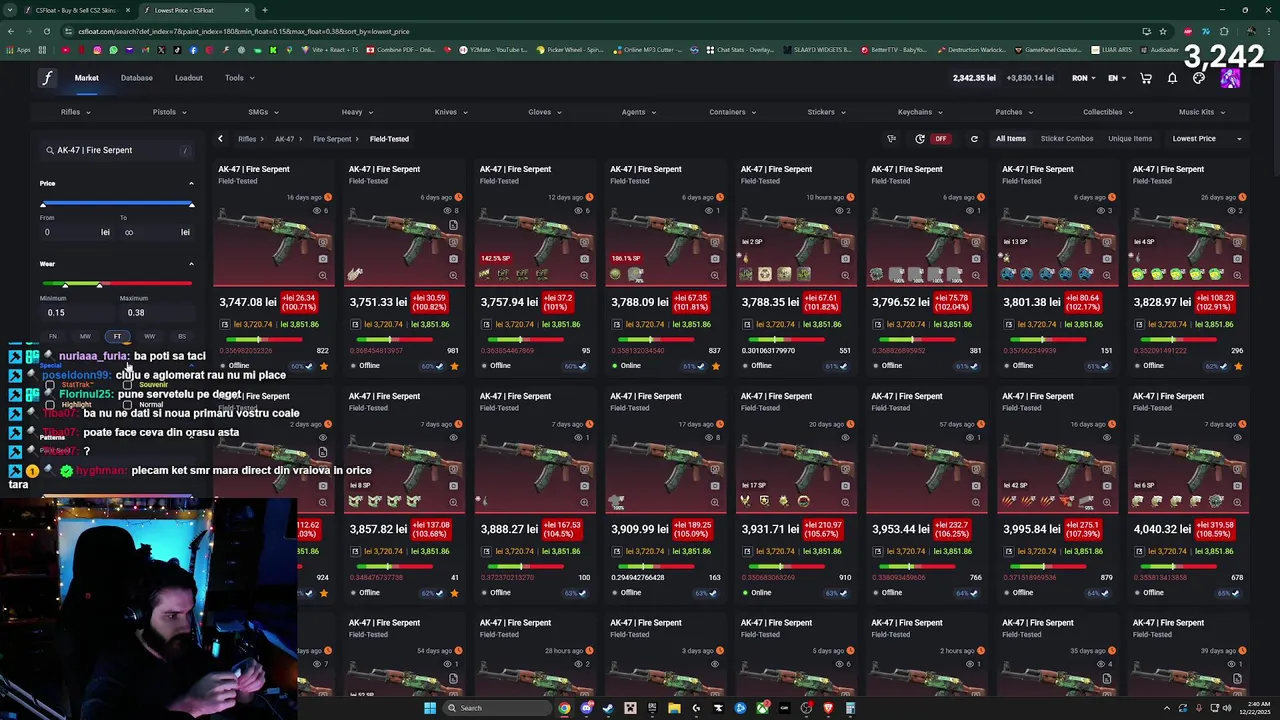
Task: Click the +3,830.14 lei pending balance
Action: click(1030, 78)
